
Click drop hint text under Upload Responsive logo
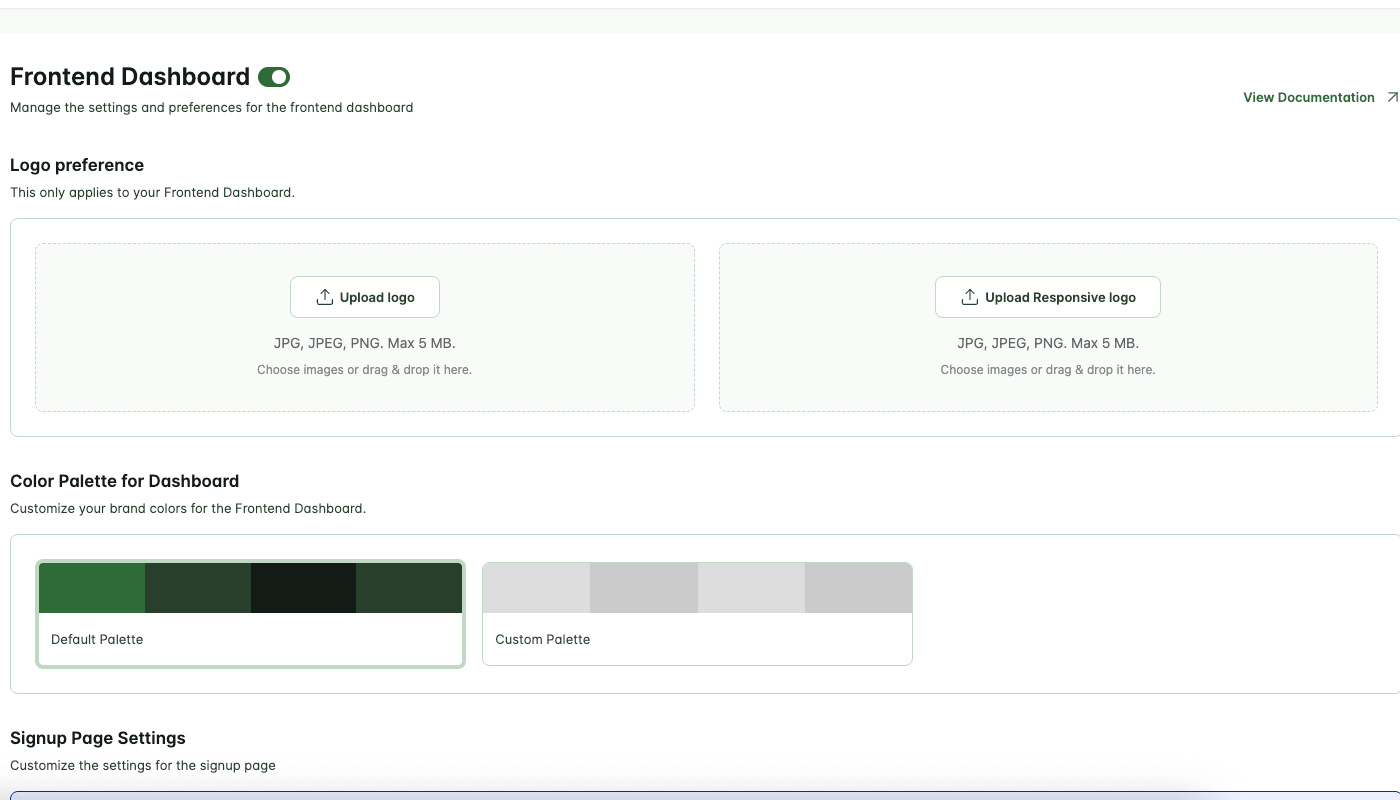pyautogui.click(x=1048, y=370)
